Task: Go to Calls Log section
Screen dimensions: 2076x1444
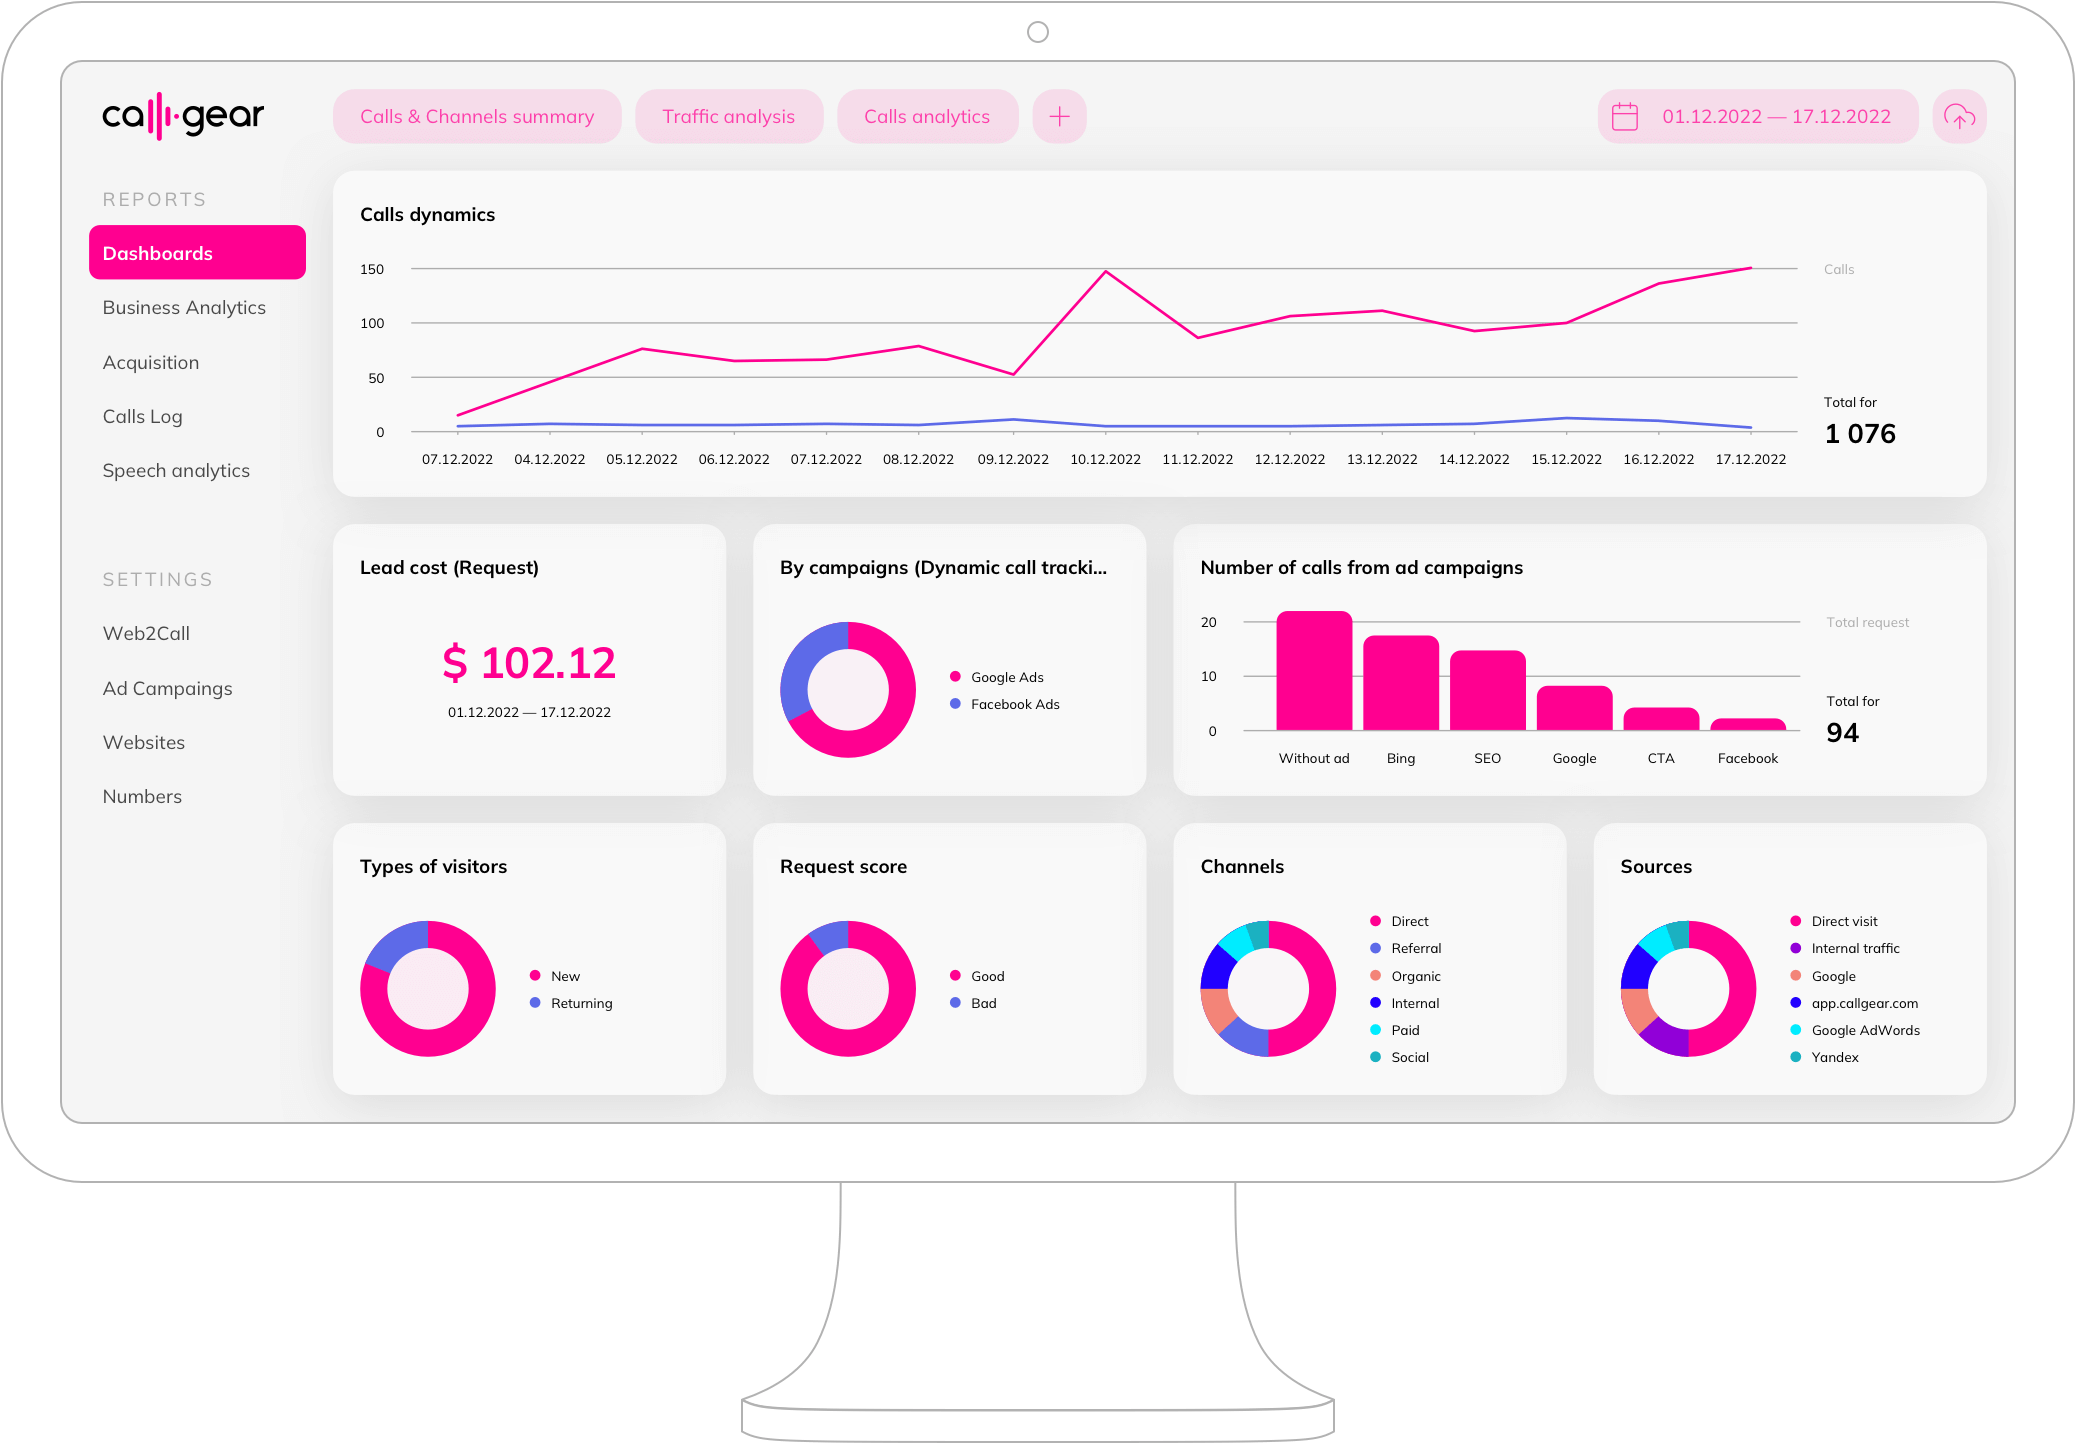Action: pos(142,417)
